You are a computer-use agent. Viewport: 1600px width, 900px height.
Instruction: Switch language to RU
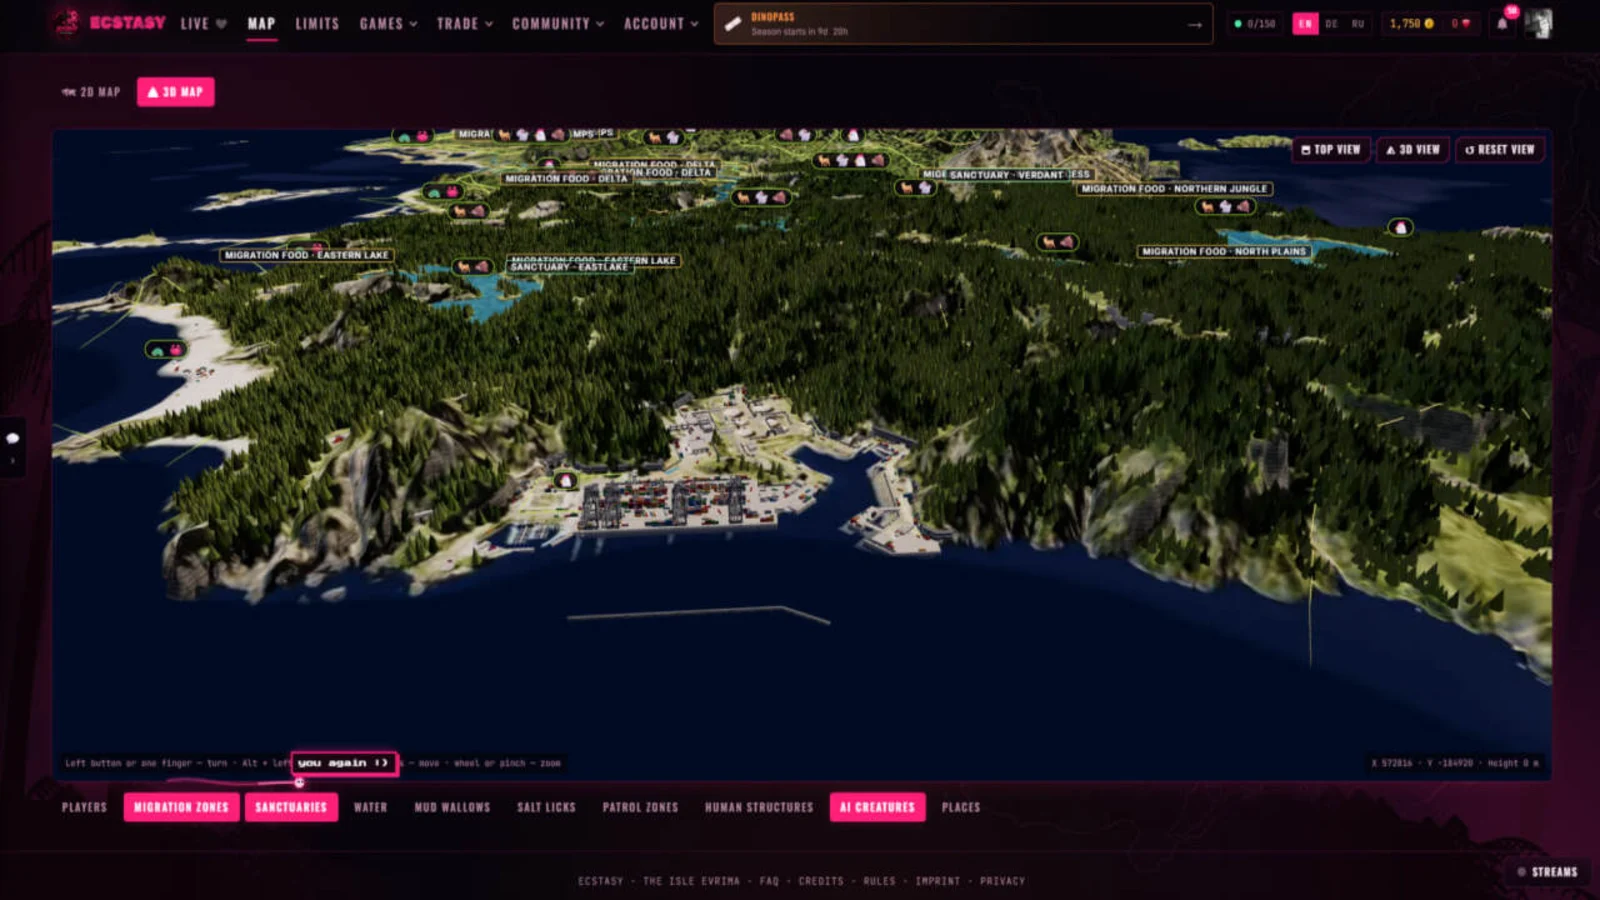coord(1357,23)
